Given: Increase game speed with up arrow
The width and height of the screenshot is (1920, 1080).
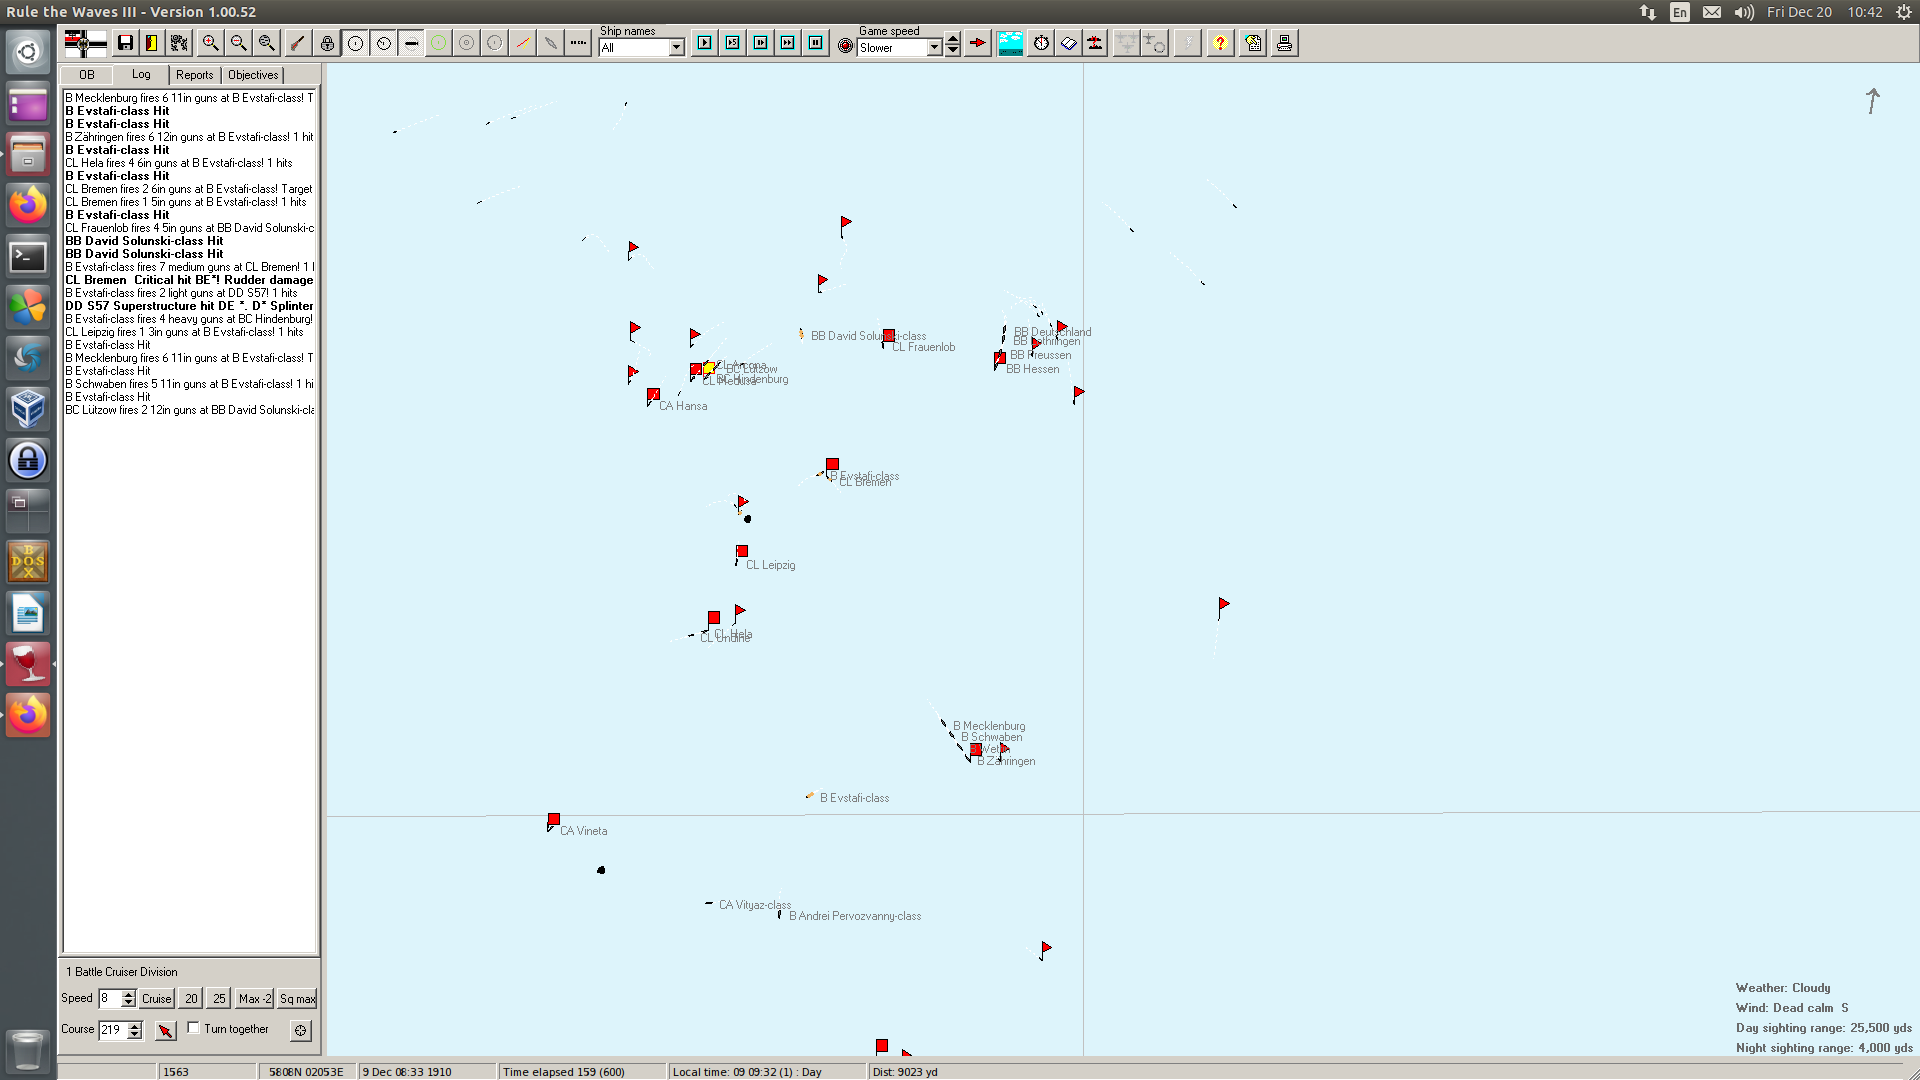Looking at the screenshot, I should (x=953, y=38).
